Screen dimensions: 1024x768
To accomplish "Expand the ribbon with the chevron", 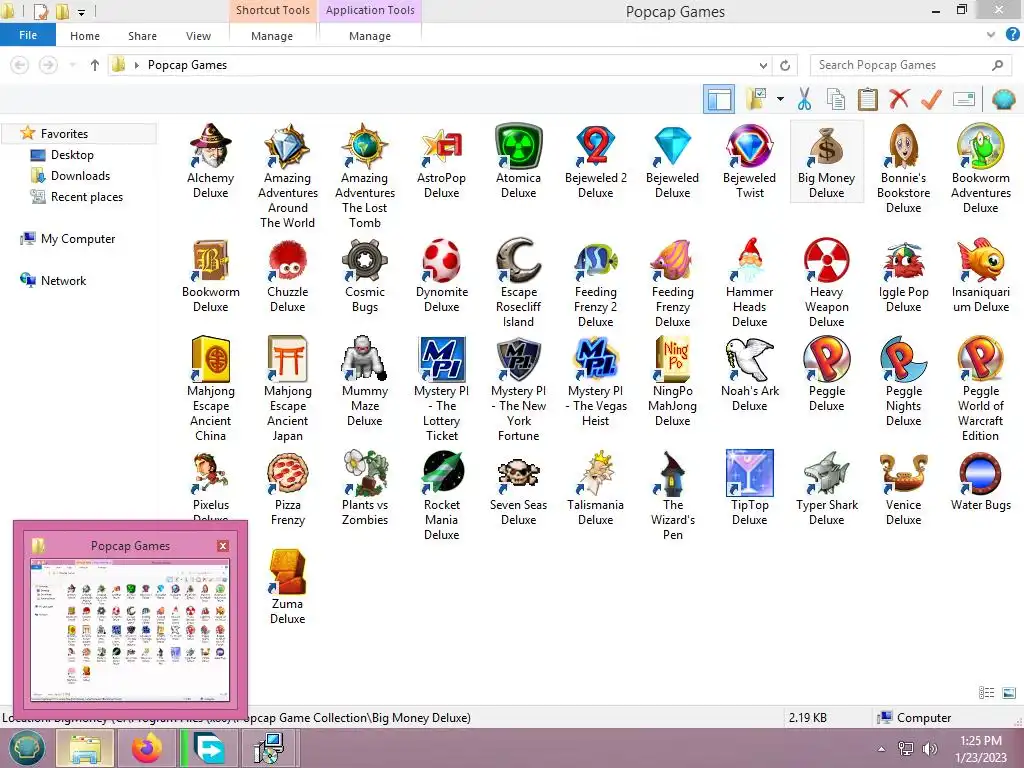I will (x=991, y=35).
